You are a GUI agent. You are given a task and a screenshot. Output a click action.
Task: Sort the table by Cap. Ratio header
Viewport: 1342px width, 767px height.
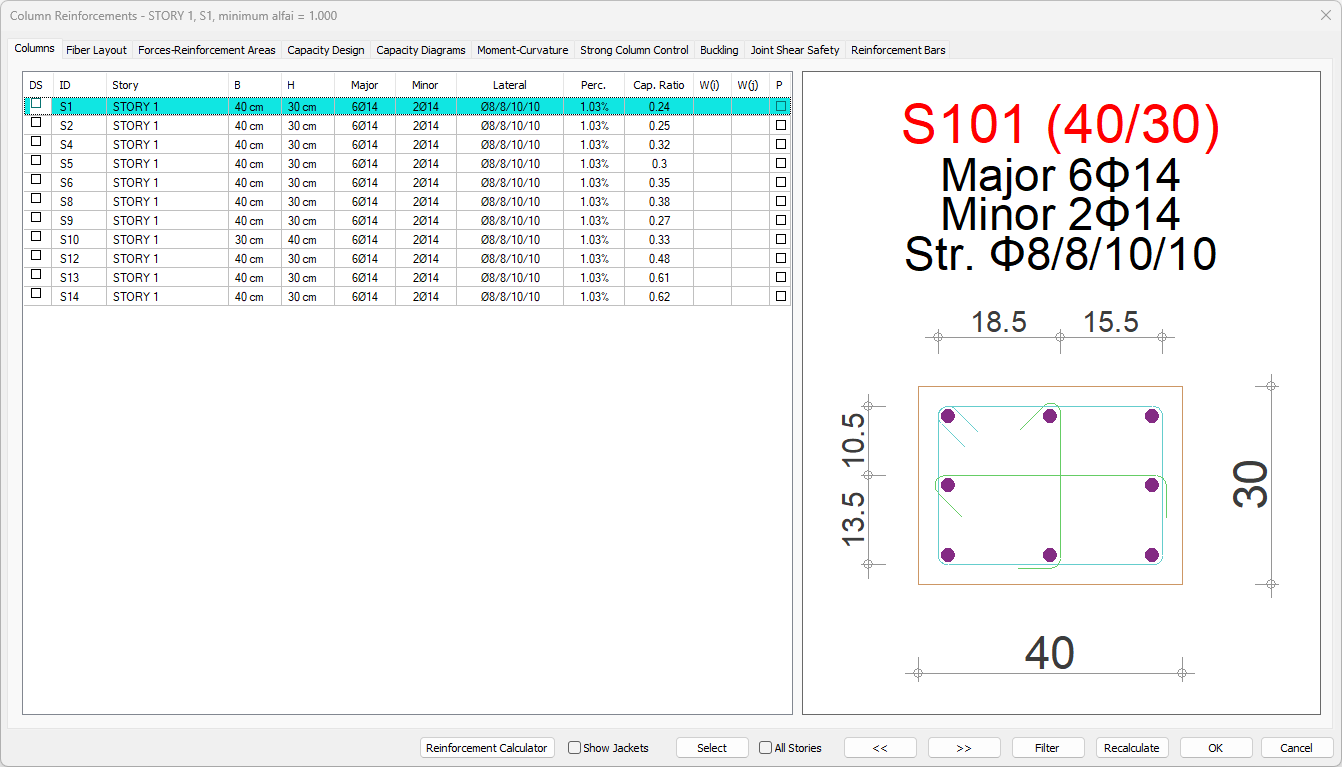658,85
